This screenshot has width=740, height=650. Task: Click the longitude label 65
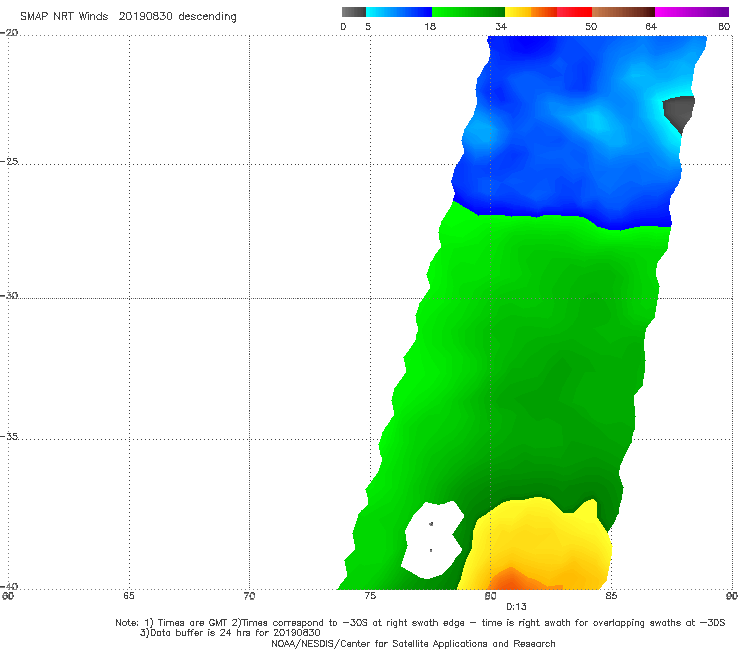[129, 596]
